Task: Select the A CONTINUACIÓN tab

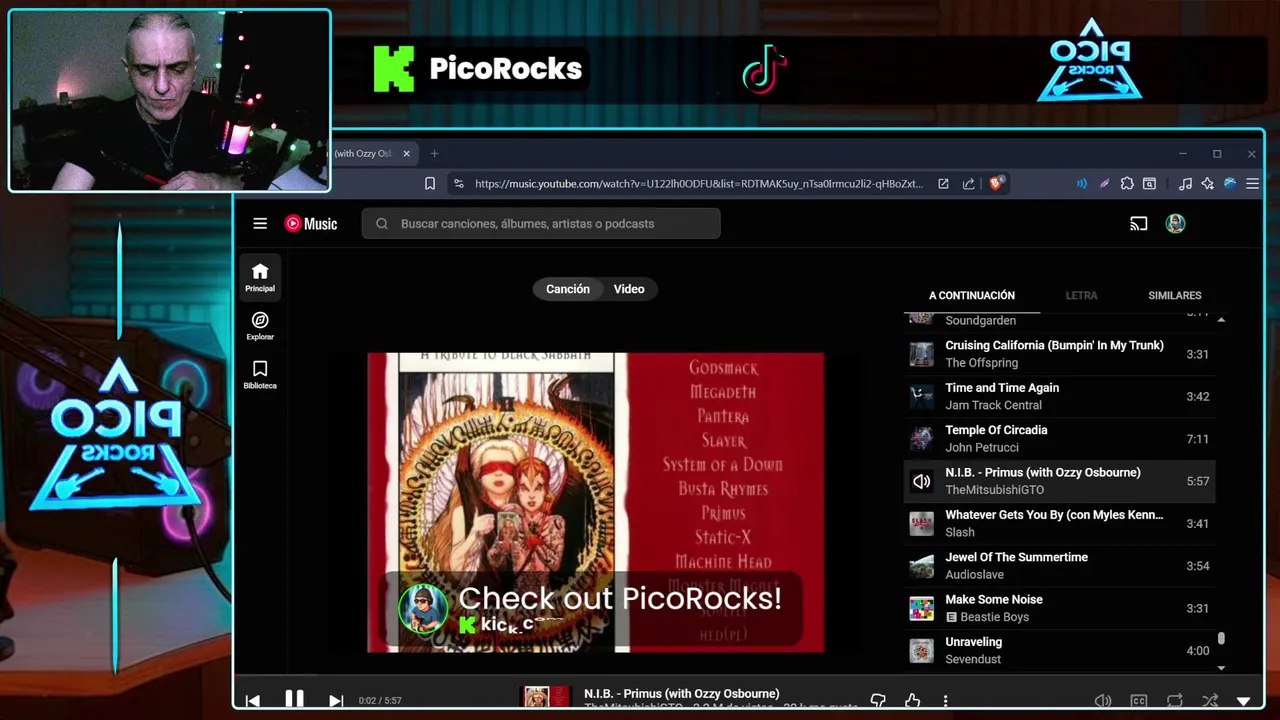Action: 972,295
